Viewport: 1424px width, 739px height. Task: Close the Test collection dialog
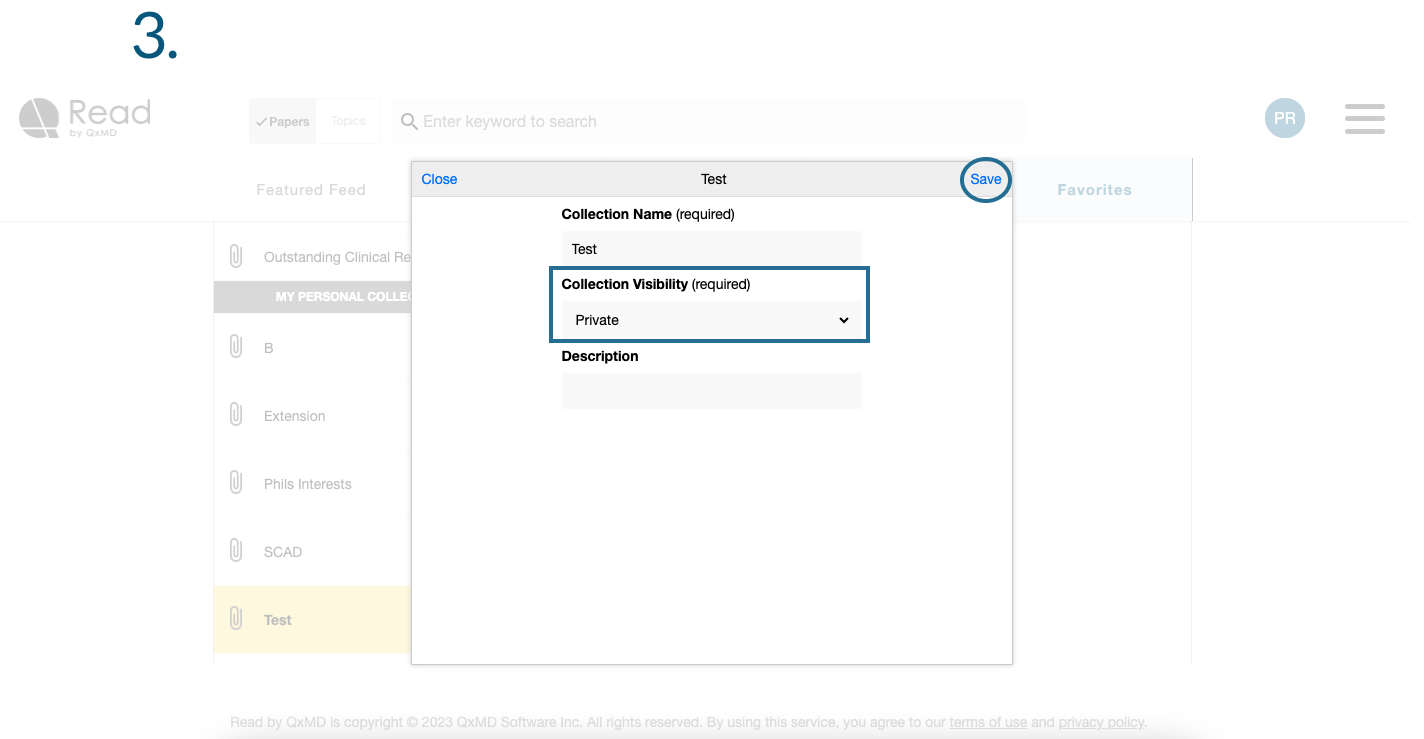coord(439,180)
